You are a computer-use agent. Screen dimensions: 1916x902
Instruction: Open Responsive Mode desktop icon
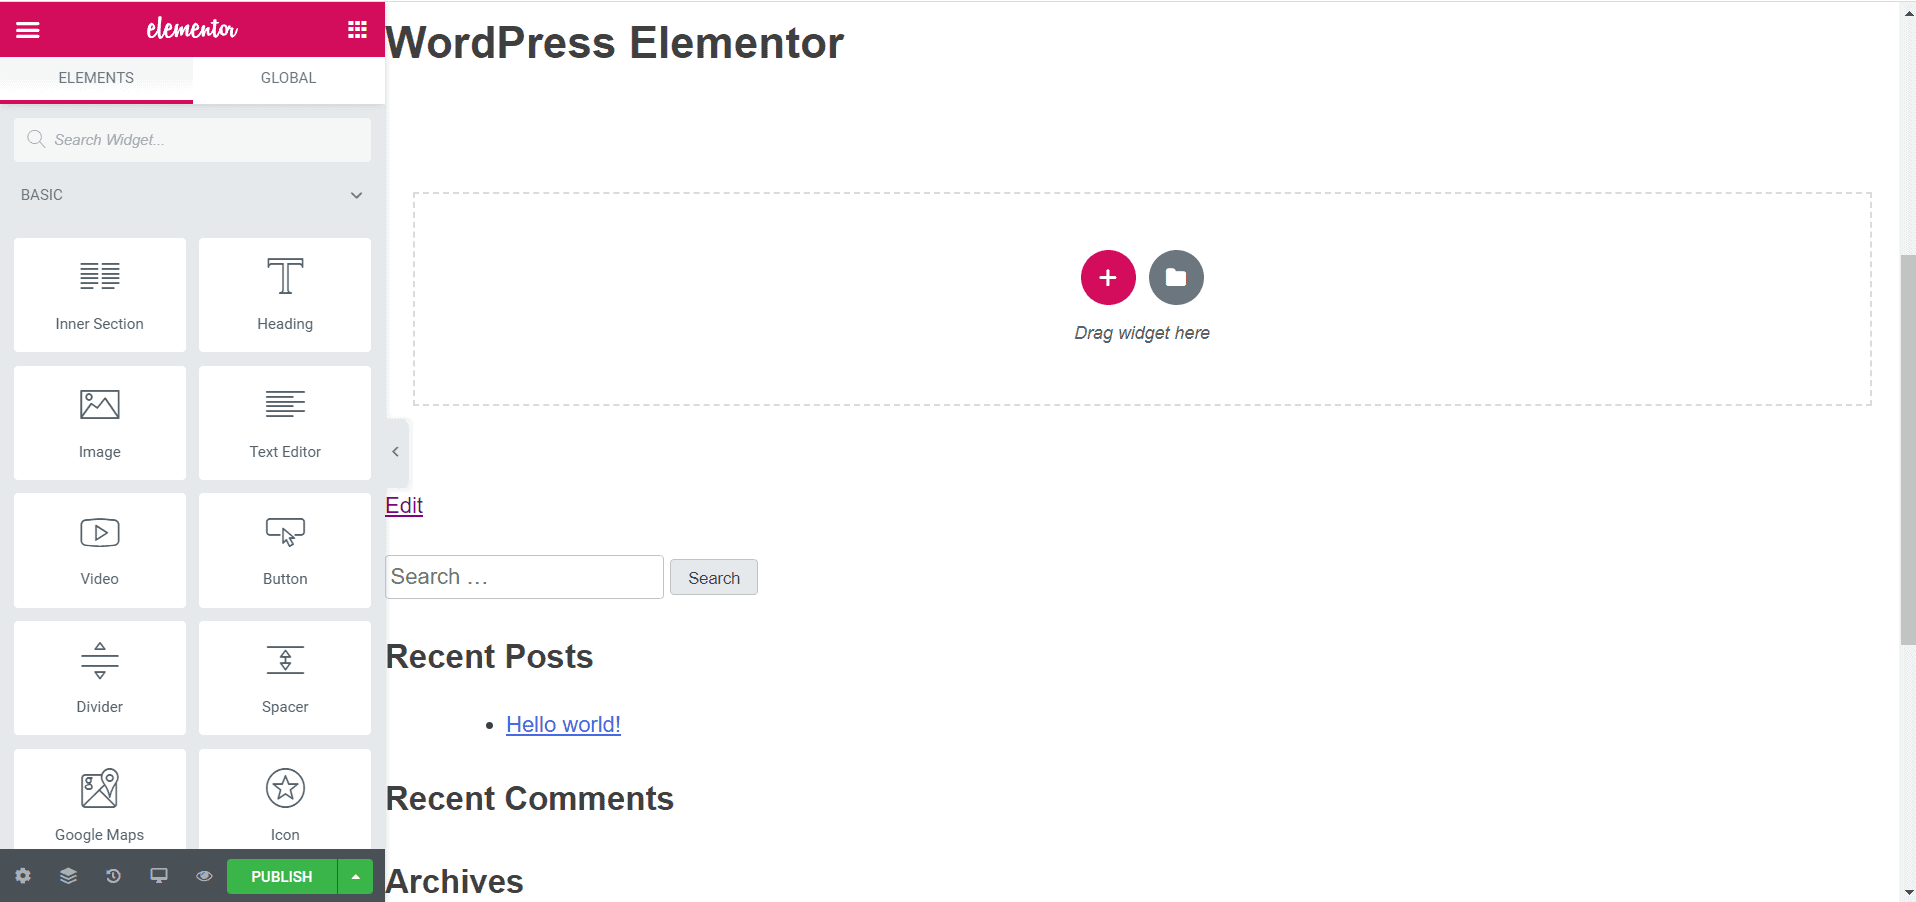pos(159,876)
